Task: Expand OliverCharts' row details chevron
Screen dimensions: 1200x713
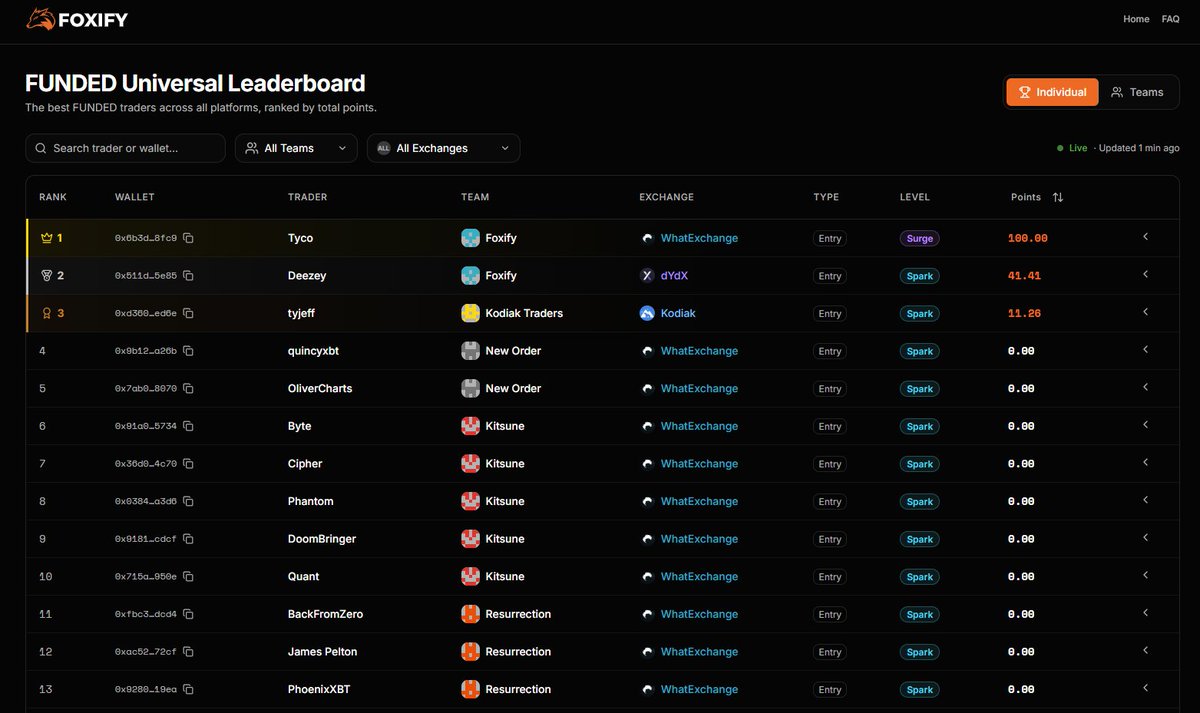Action: 1145,387
